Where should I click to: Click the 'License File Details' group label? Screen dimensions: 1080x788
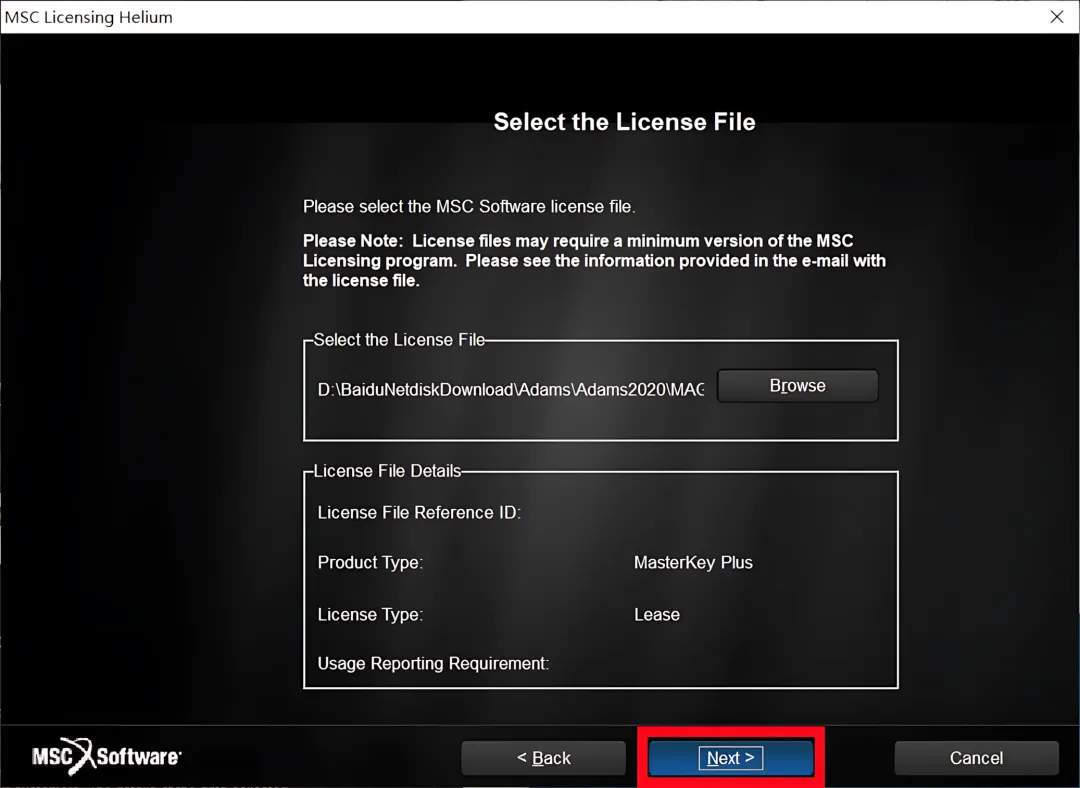point(387,471)
